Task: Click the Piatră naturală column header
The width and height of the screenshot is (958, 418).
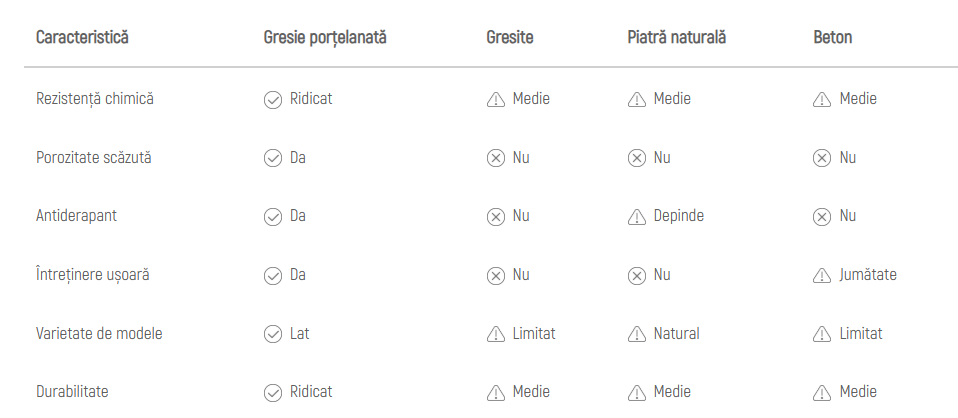Action: click(676, 38)
